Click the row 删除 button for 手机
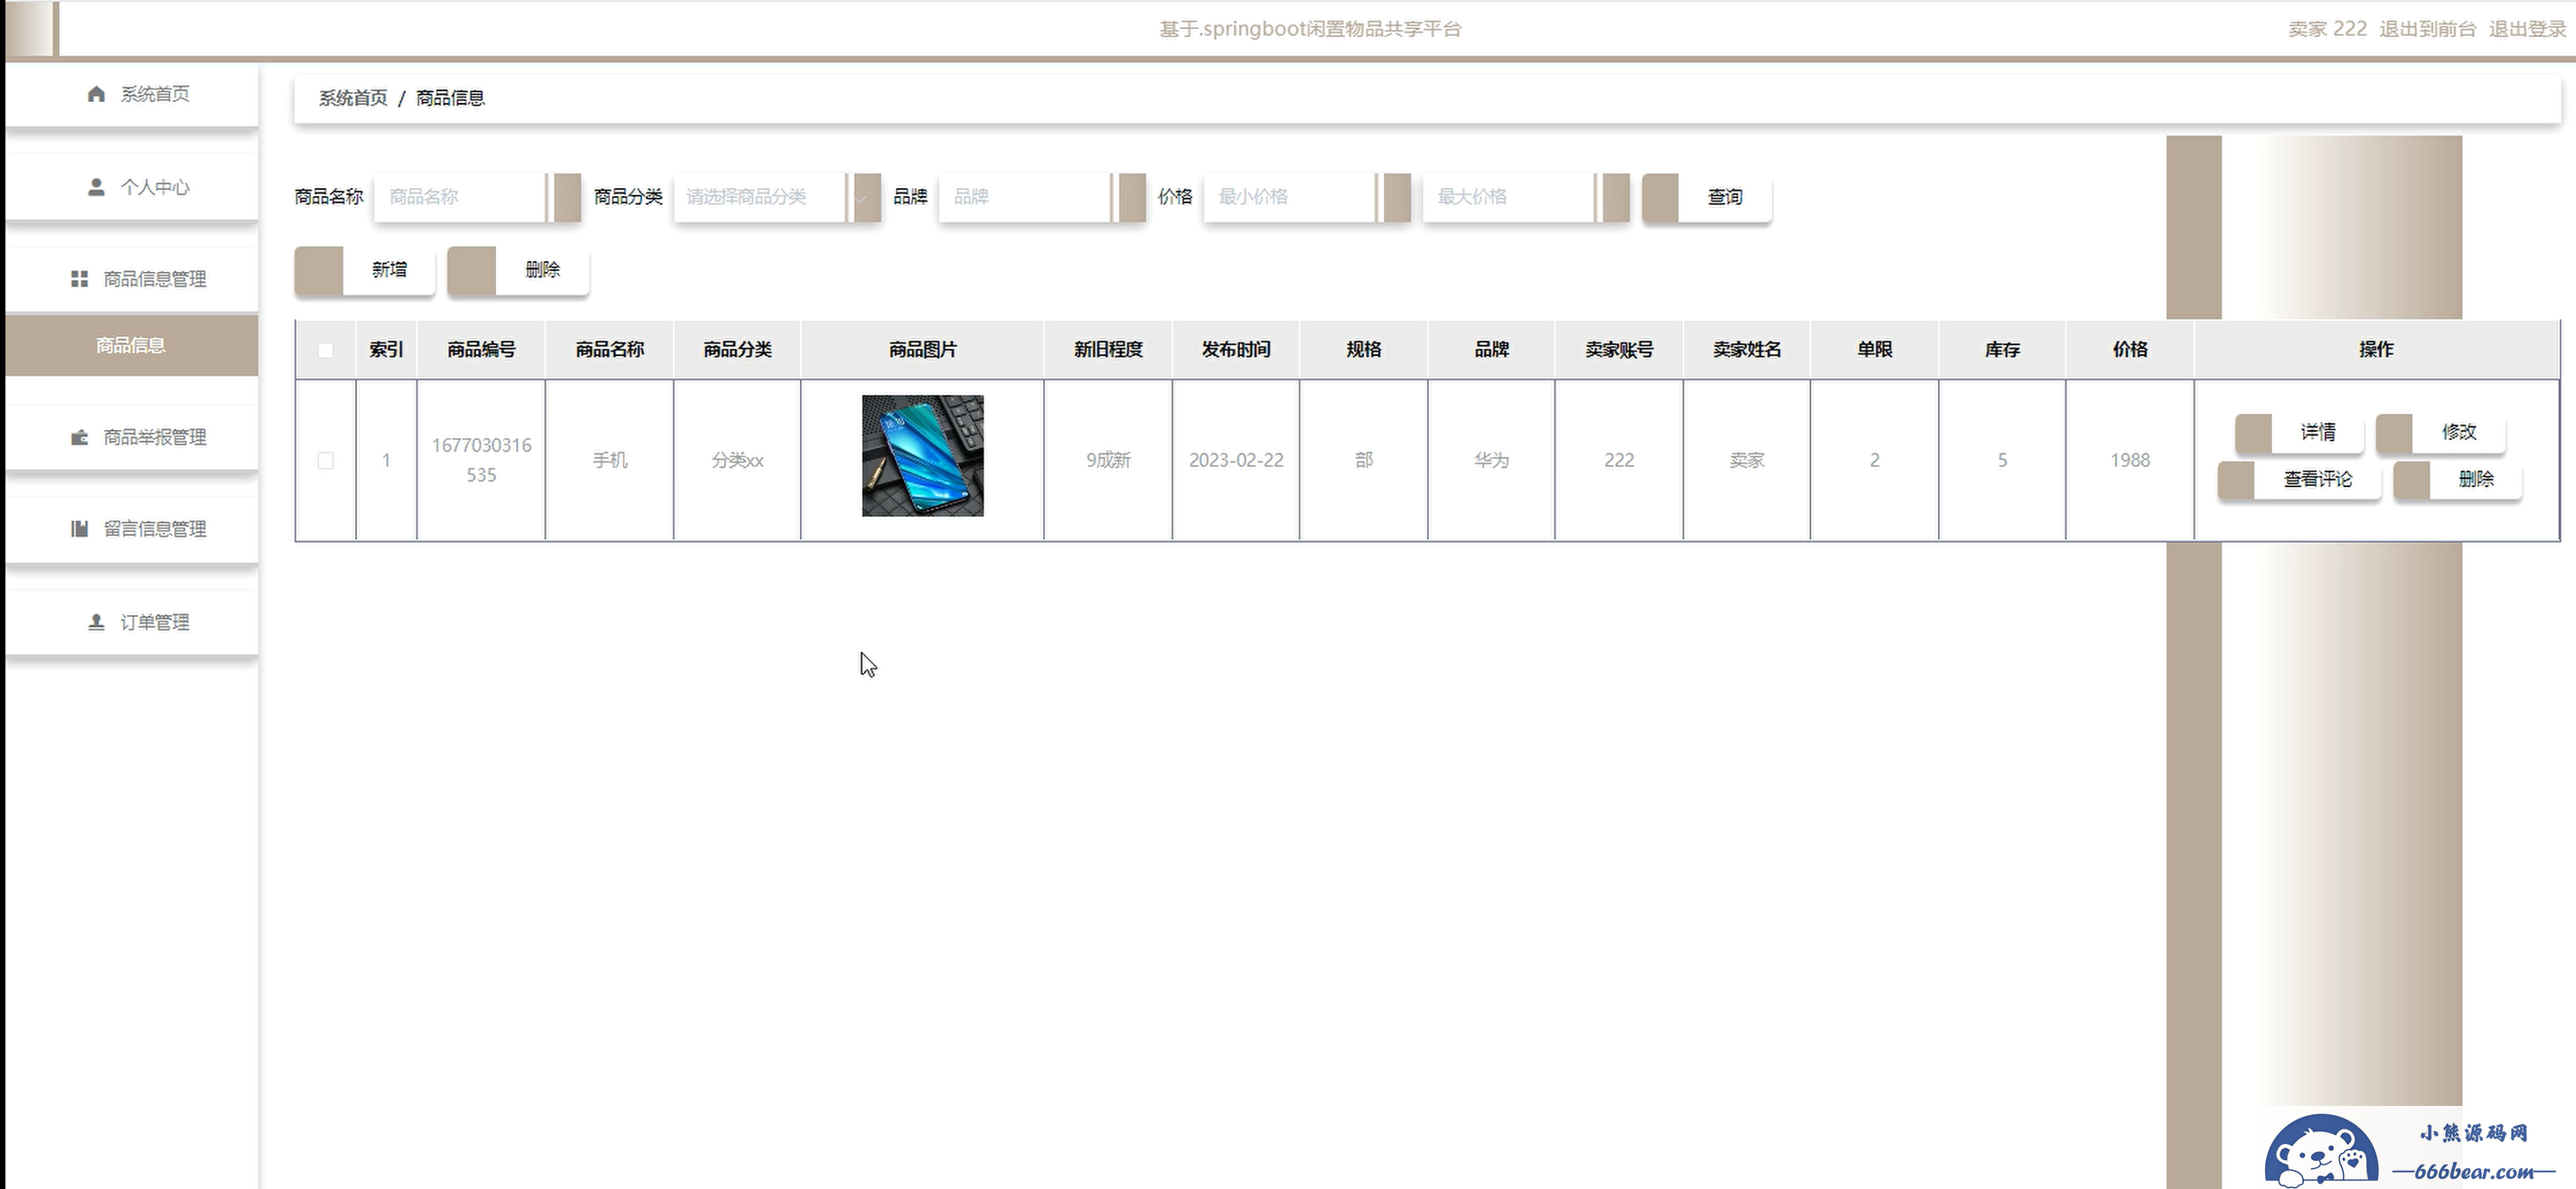The image size is (2576, 1189). tap(2457, 479)
